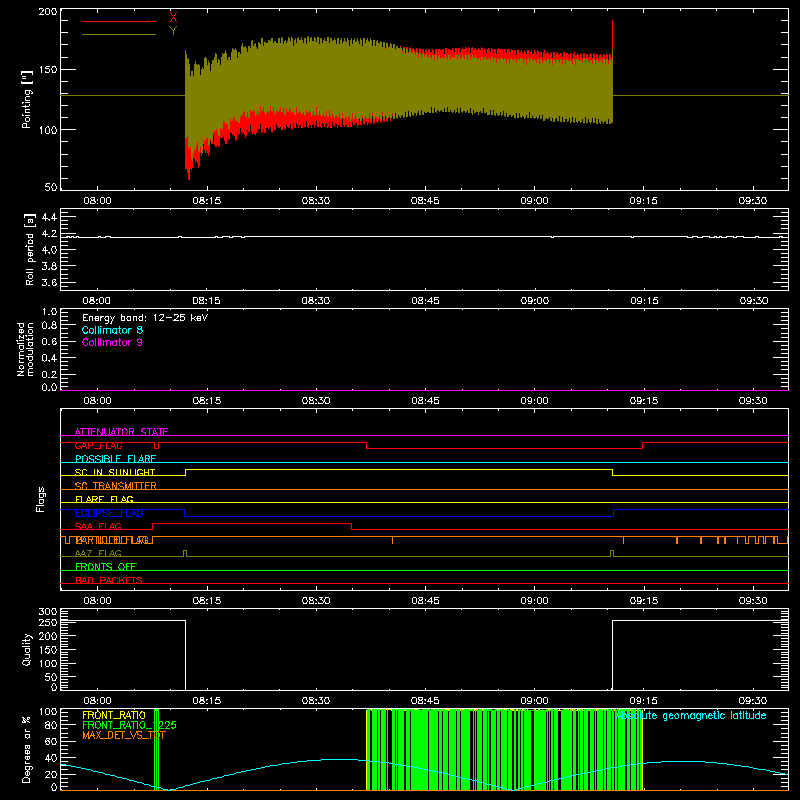Click the PARTICLE_FLAG label
800x800 pixels.
112,540
